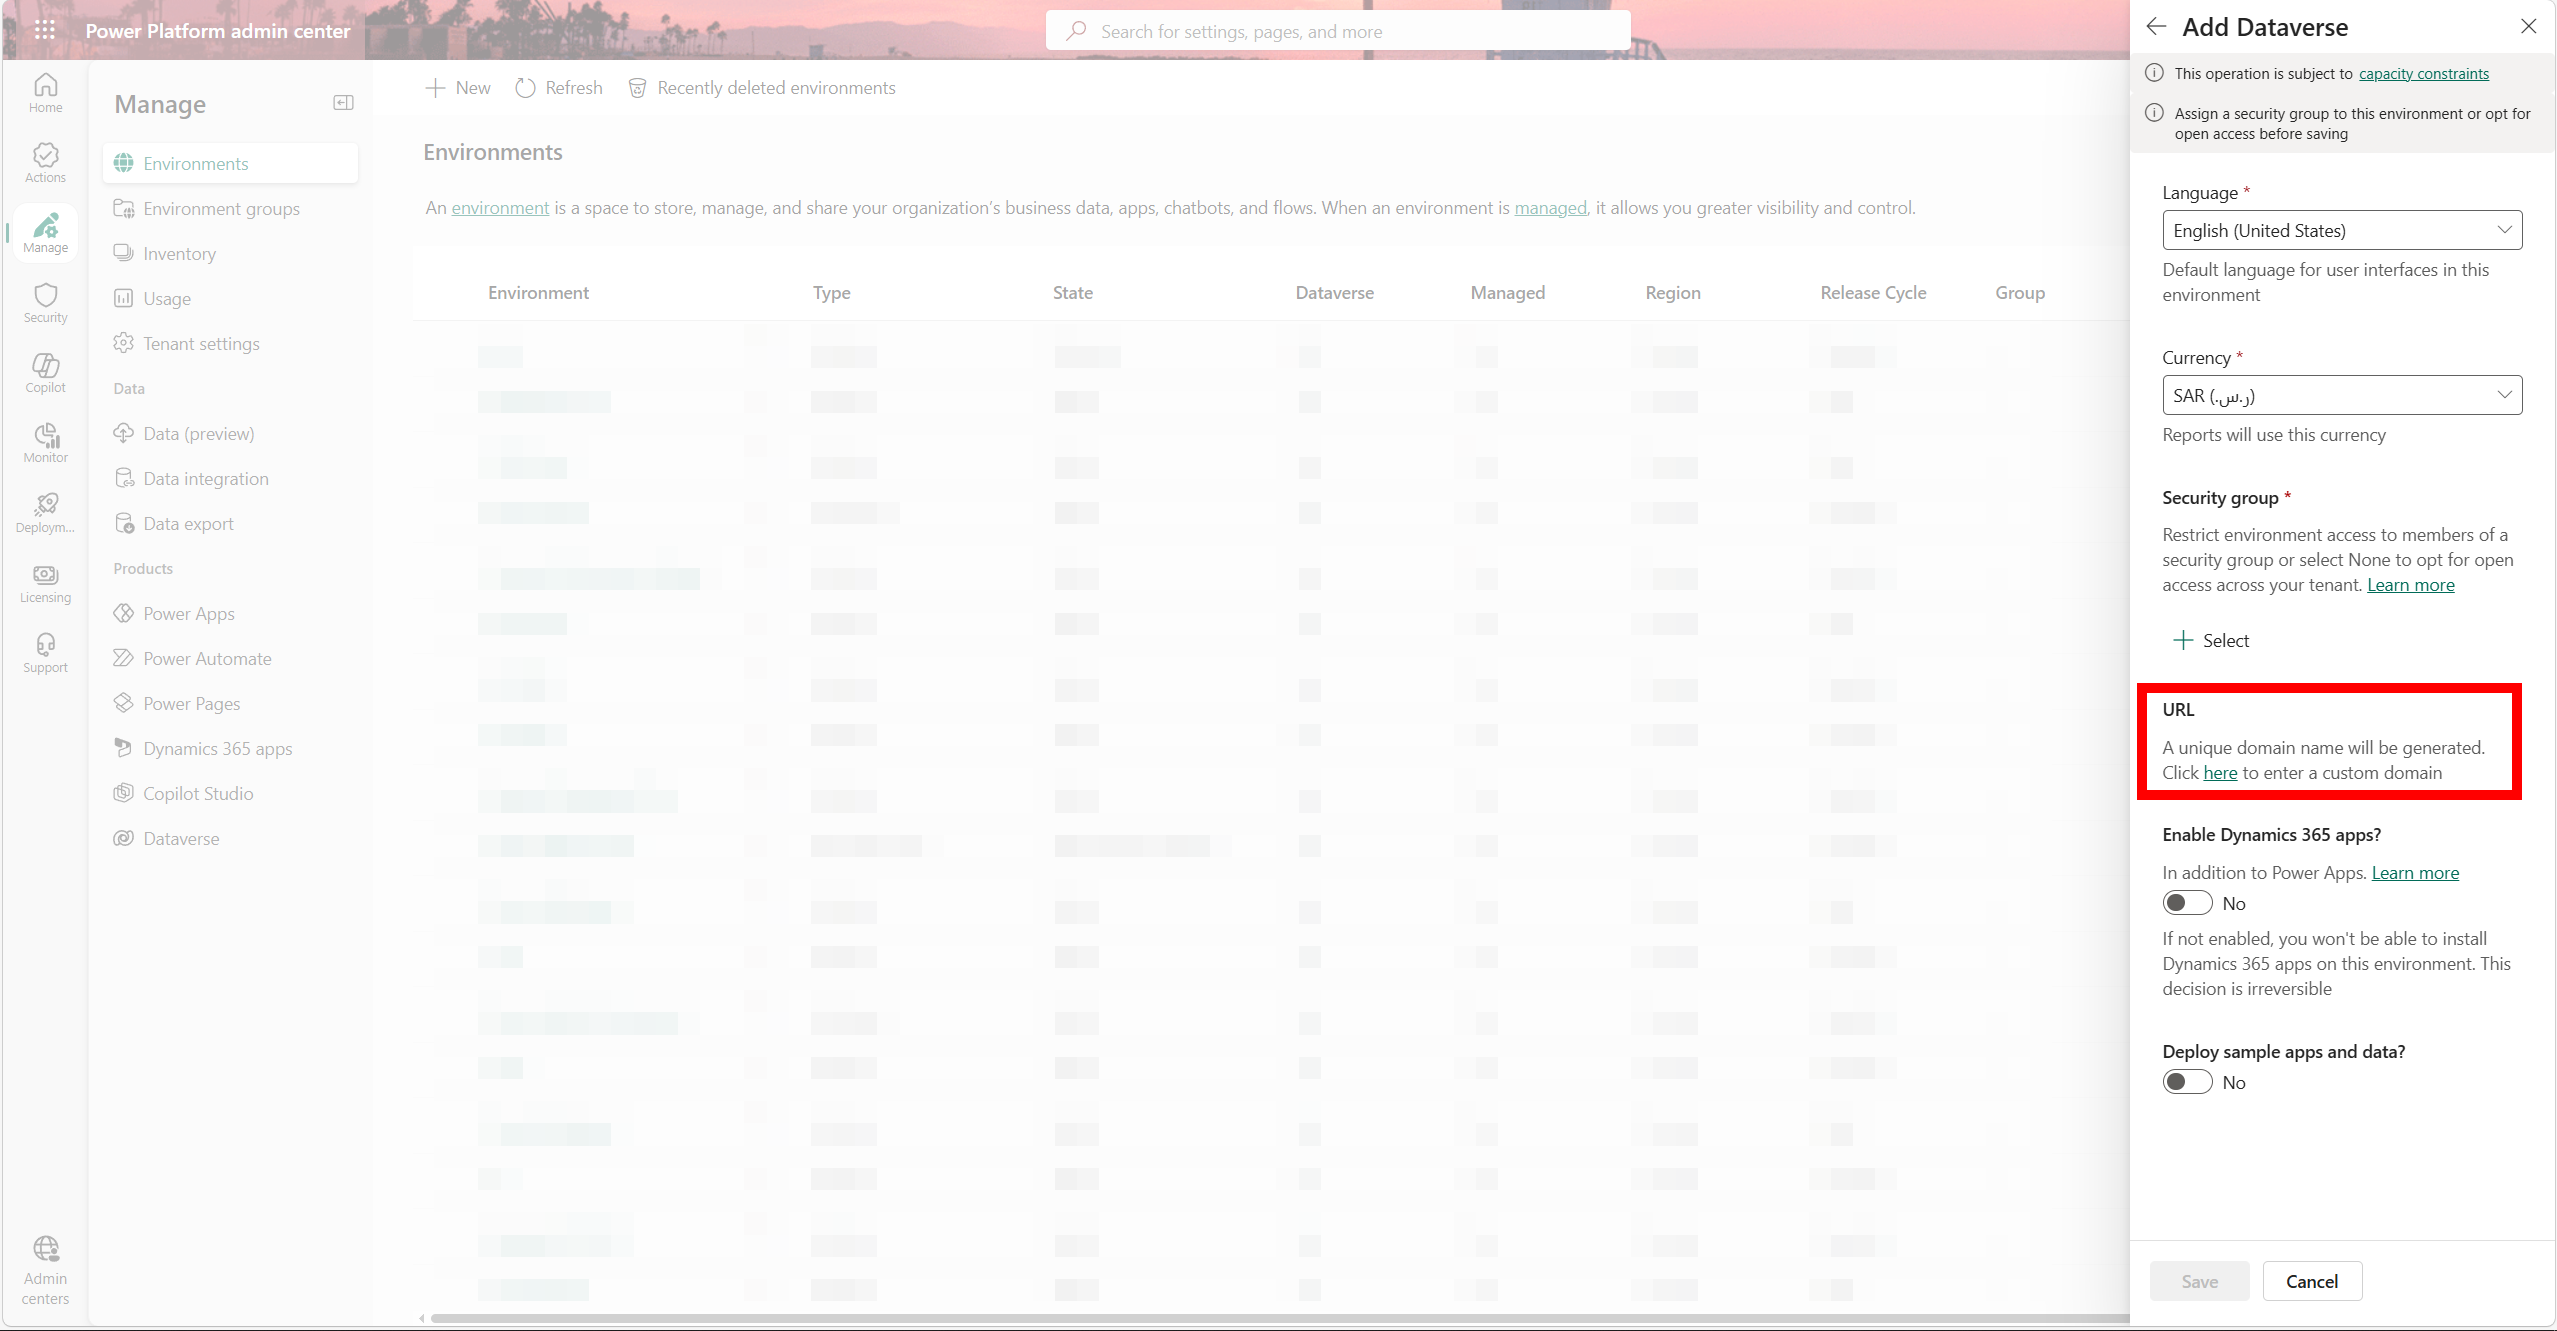Click Release Cycle column header
The width and height of the screenshot is (2557, 1331).
click(1873, 293)
